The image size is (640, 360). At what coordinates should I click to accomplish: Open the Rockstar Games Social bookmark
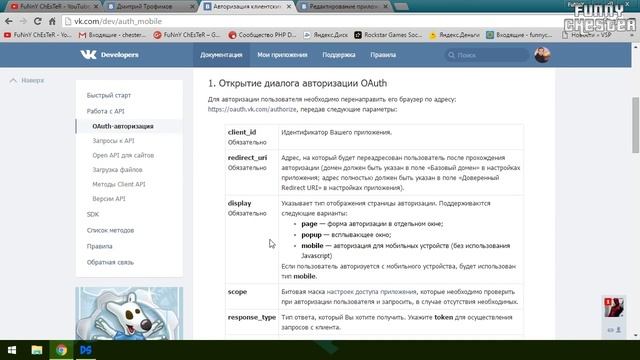point(388,35)
